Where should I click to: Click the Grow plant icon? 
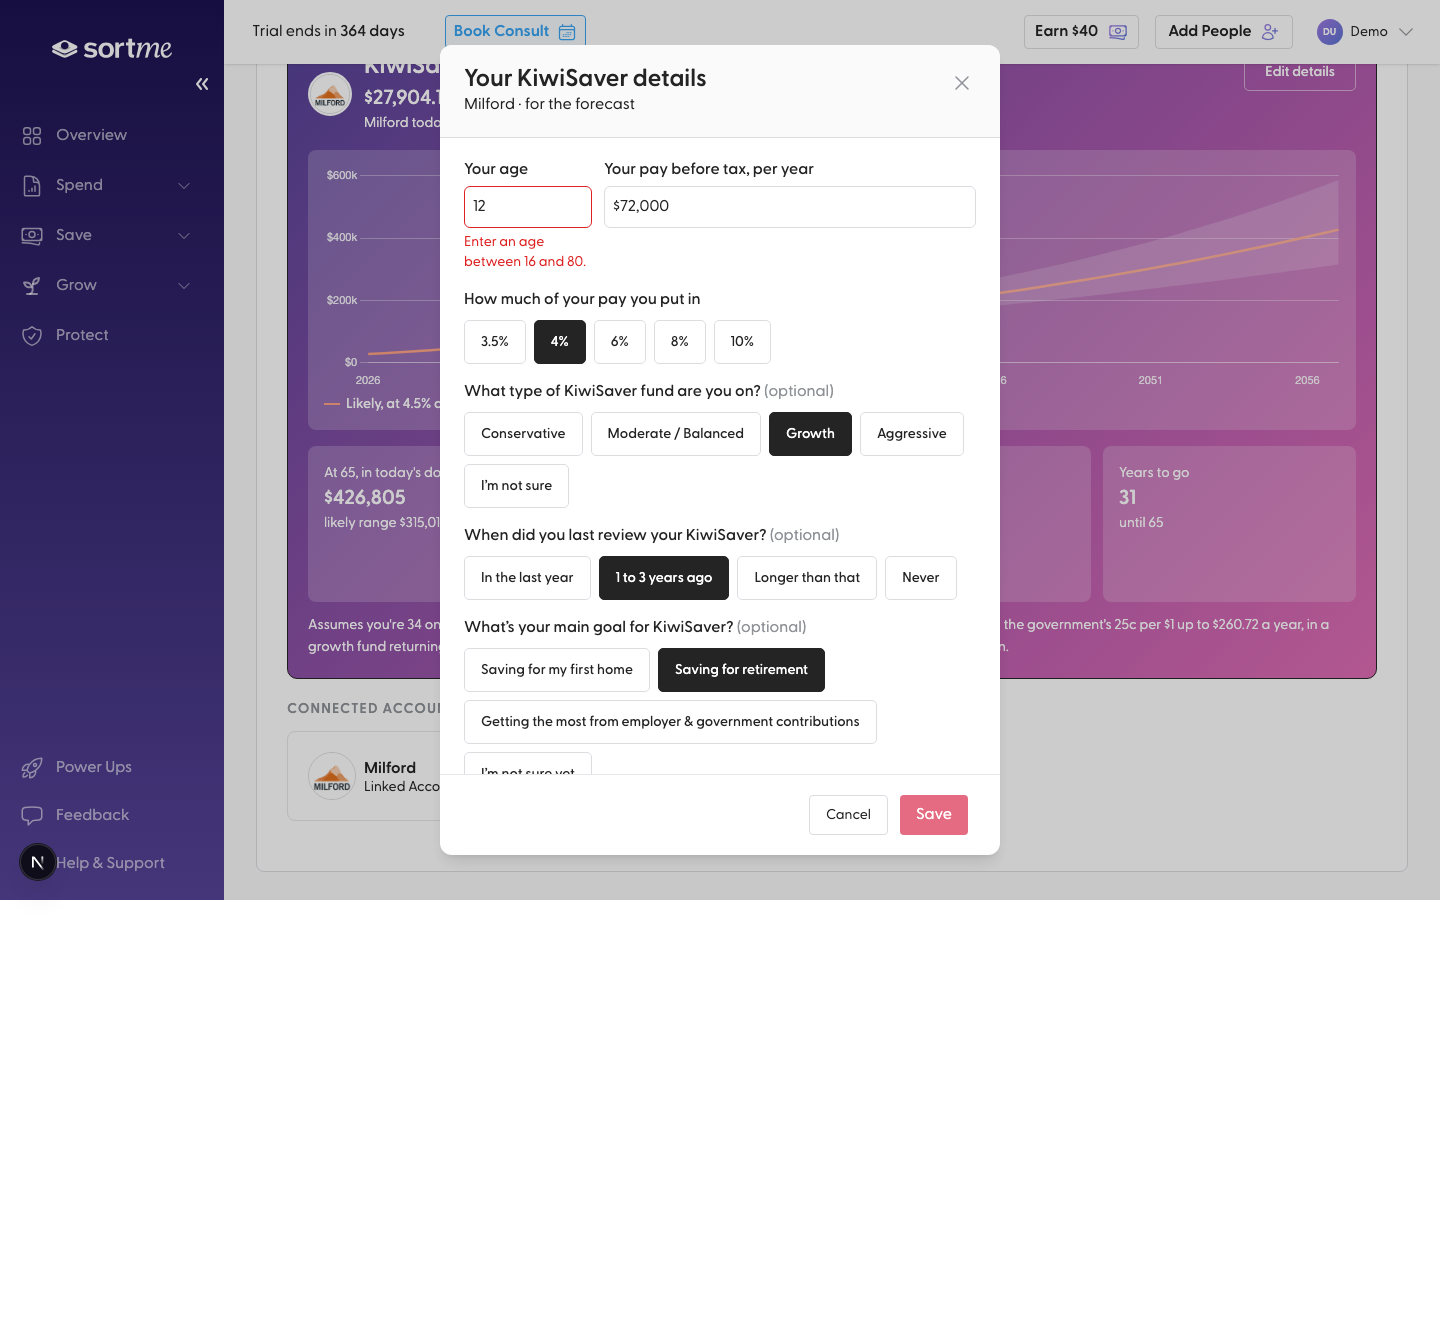pos(32,285)
